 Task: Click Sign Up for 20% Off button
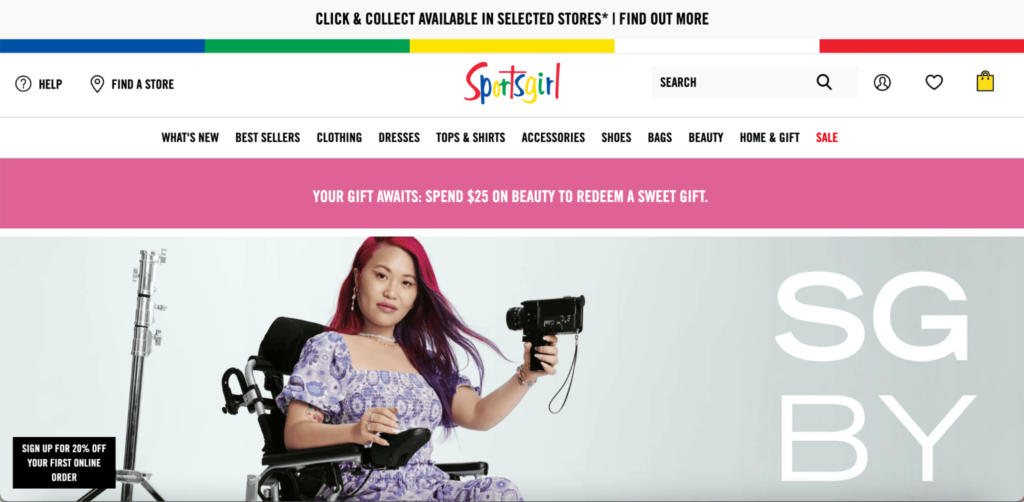pos(64,463)
